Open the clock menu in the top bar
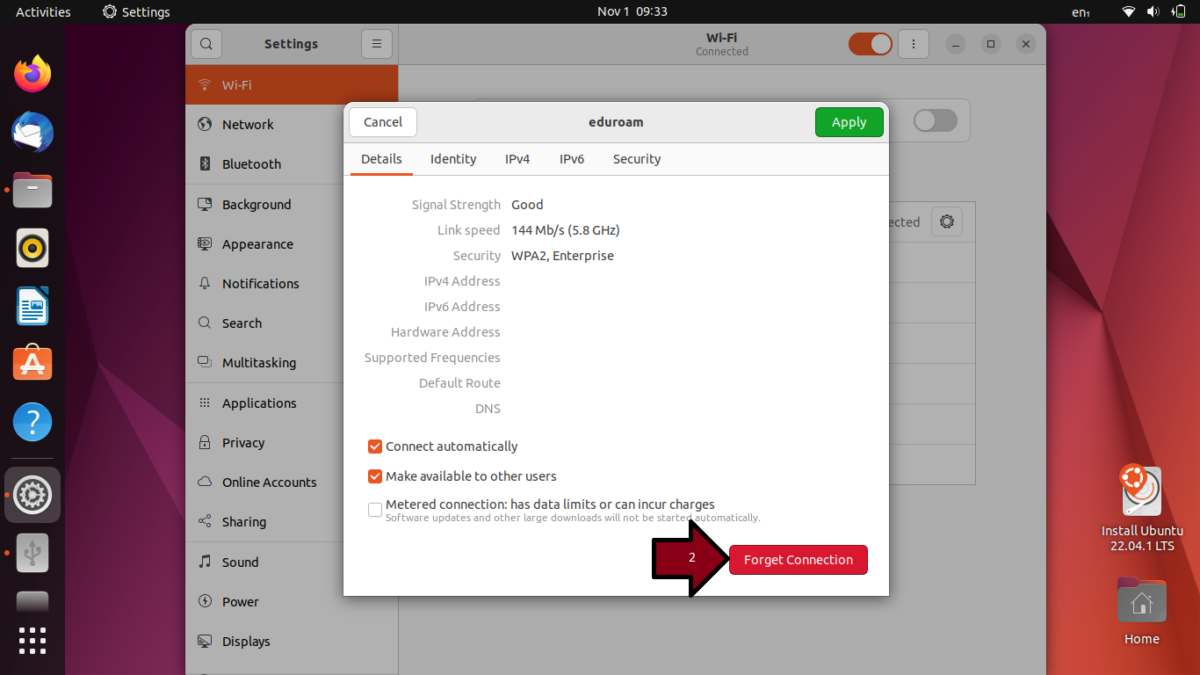Viewport: 1200px width, 675px height. [632, 11]
